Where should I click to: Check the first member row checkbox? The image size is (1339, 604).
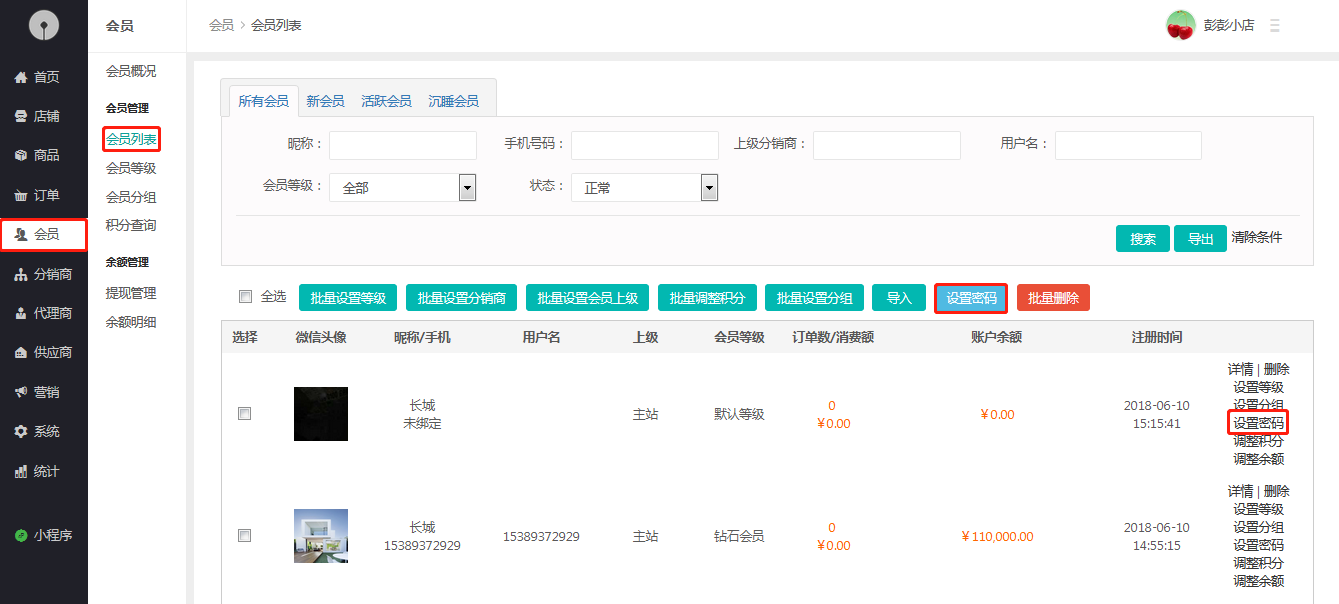(244, 414)
